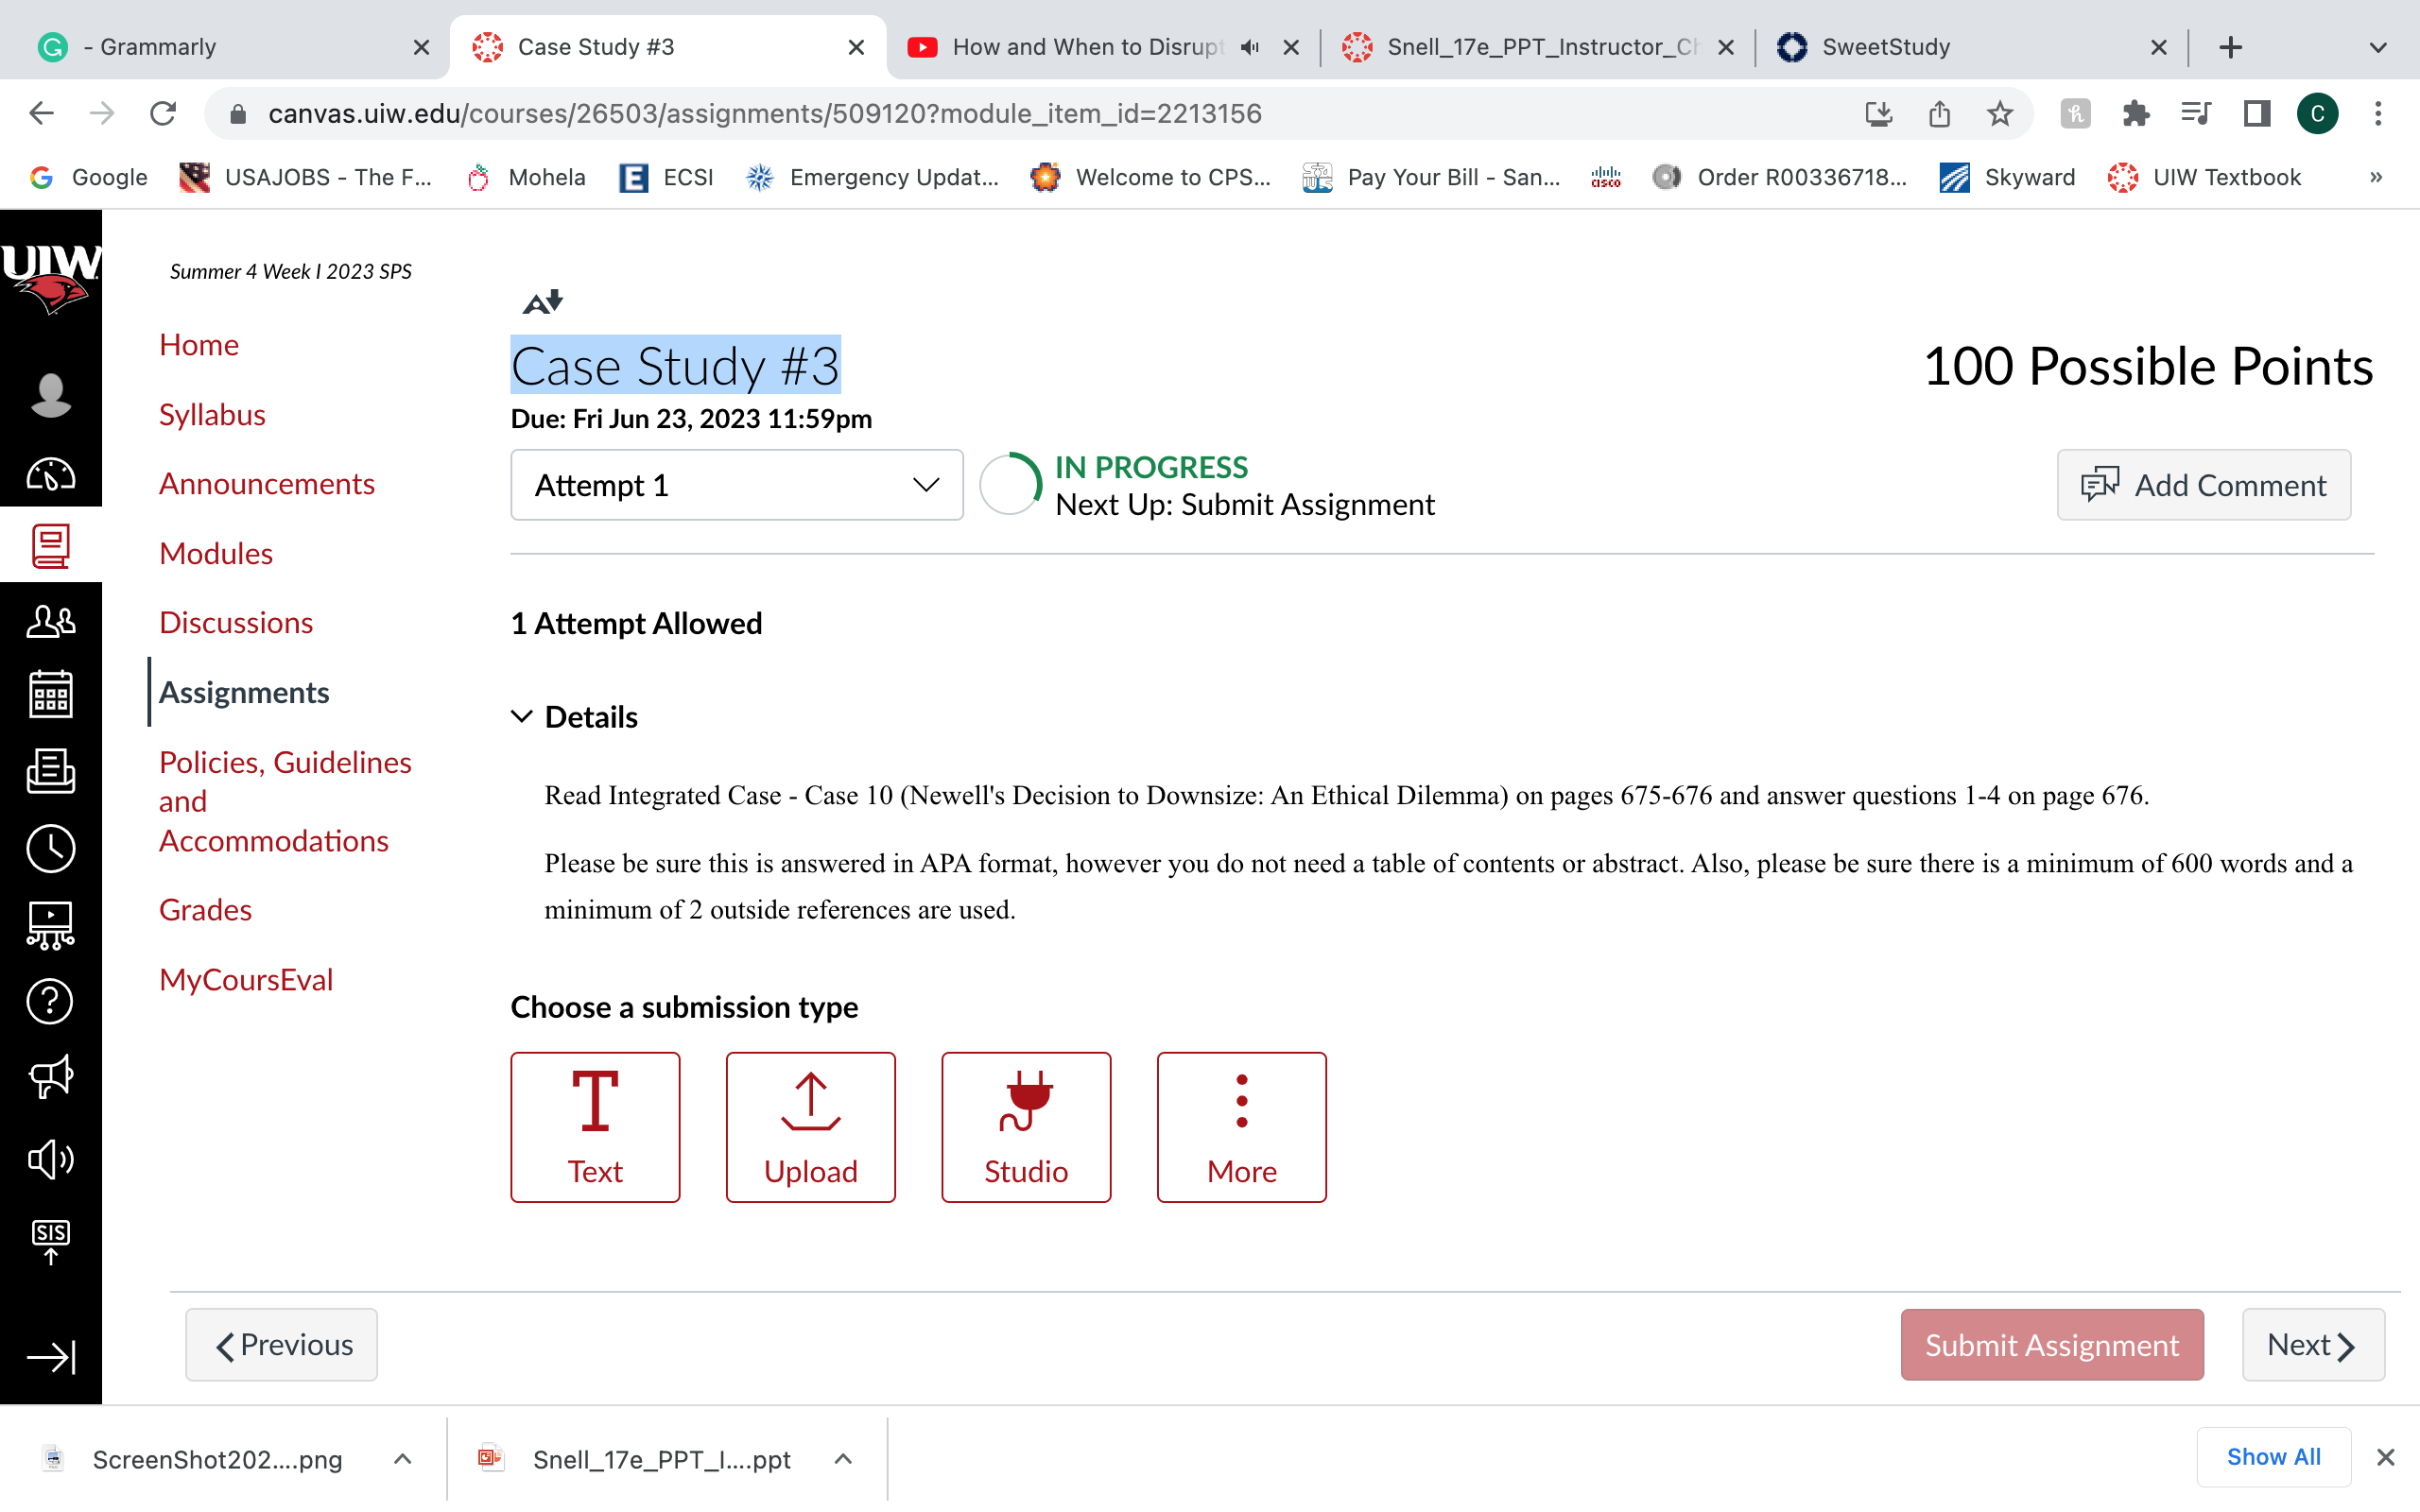The height and width of the screenshot is (1512, 2420).
Task: Click the immersive reader icon above title
Action: pos(543,301)
